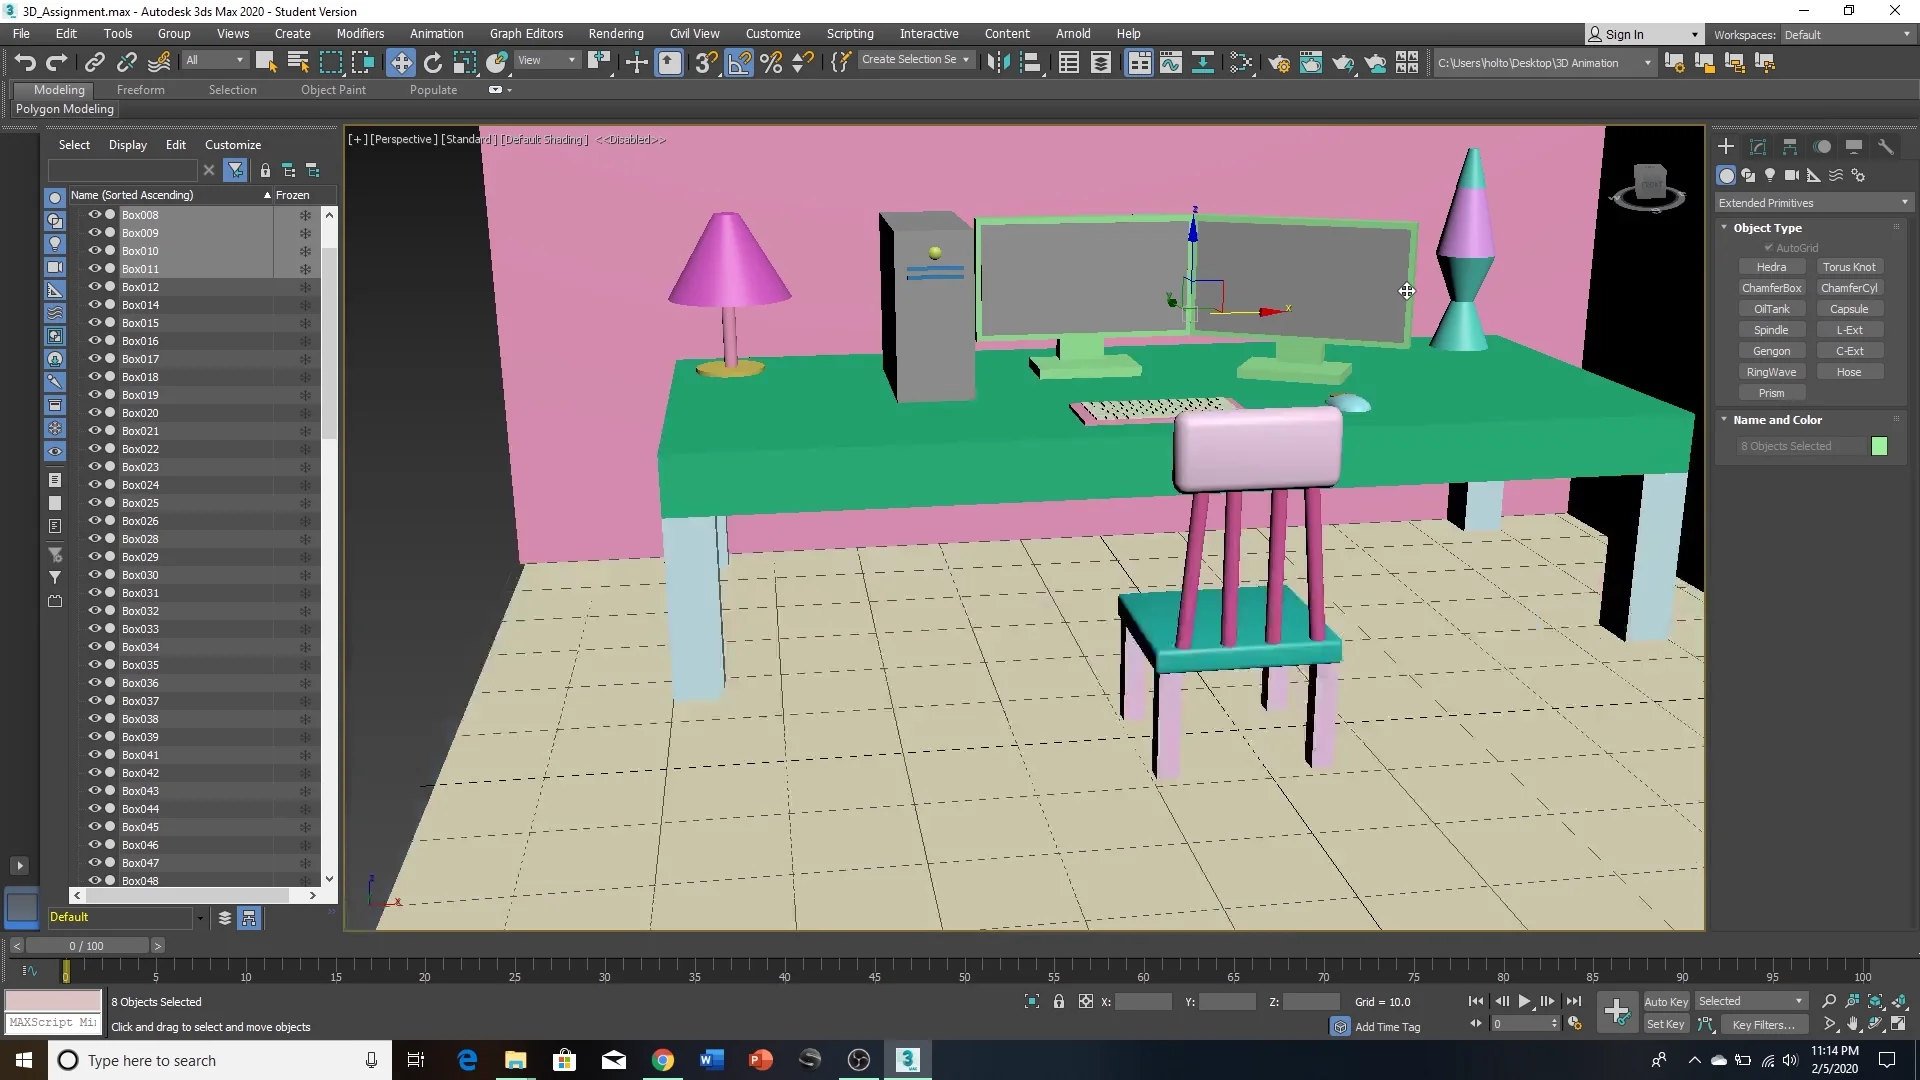The height and width of the screenshot is (1080, 1920).
Task: Click the green object color swatch
Action: [x=1879, y=446]
